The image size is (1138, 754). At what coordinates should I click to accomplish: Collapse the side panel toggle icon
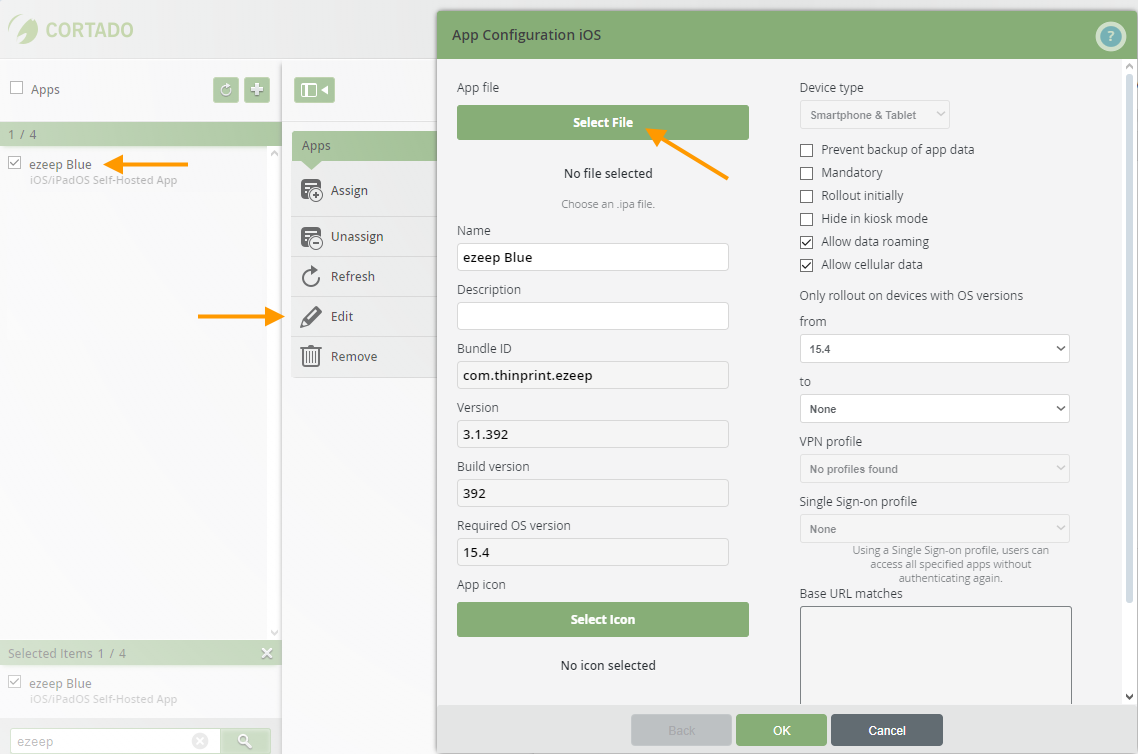[x=314, y=90]
